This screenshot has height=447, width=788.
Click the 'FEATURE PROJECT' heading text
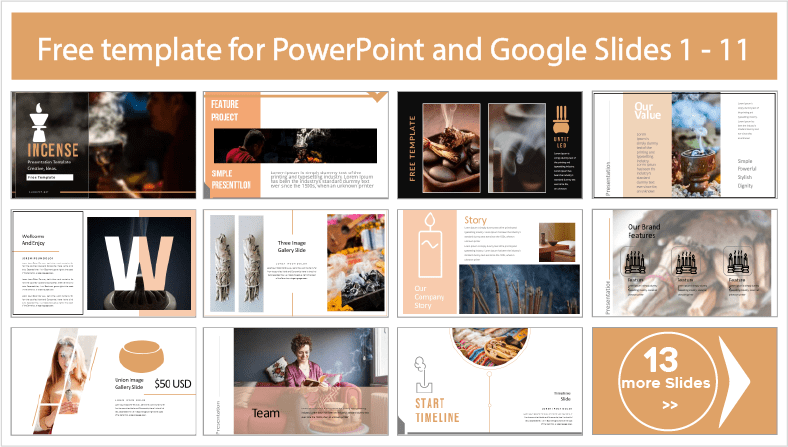225,111
